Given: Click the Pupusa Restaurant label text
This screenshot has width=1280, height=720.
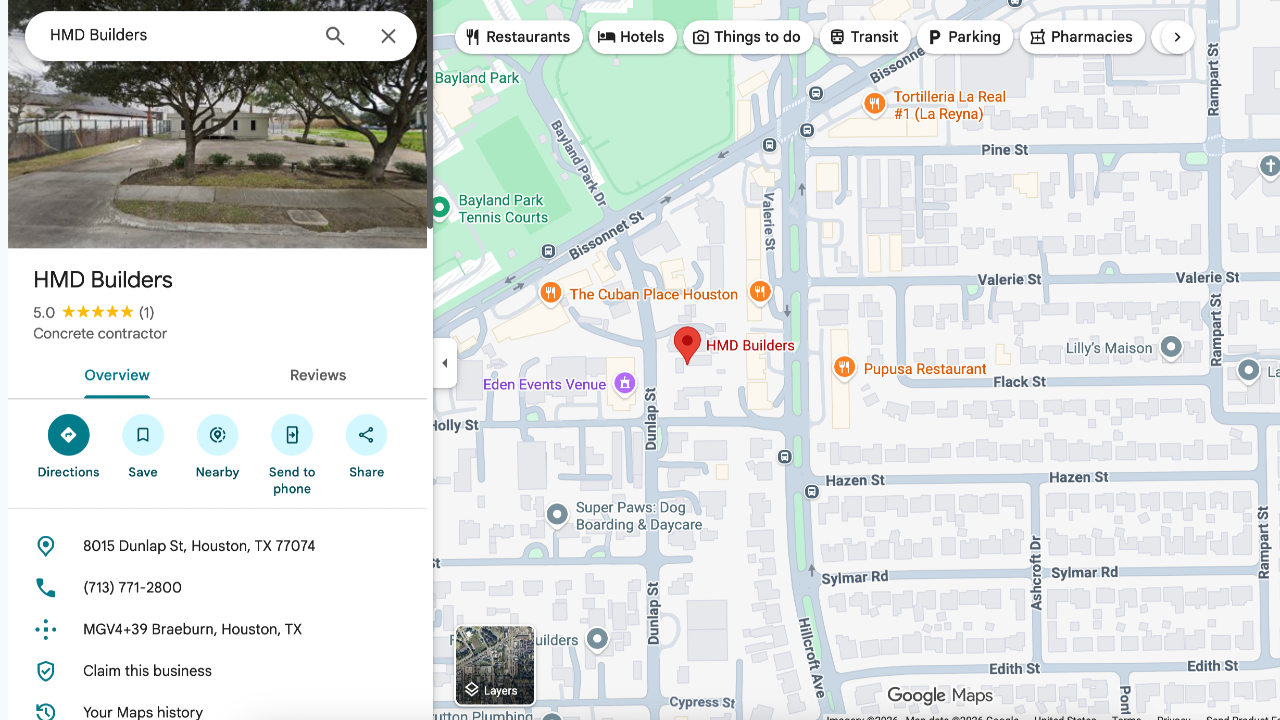Looking at the screenshot, I should [925, 369].
